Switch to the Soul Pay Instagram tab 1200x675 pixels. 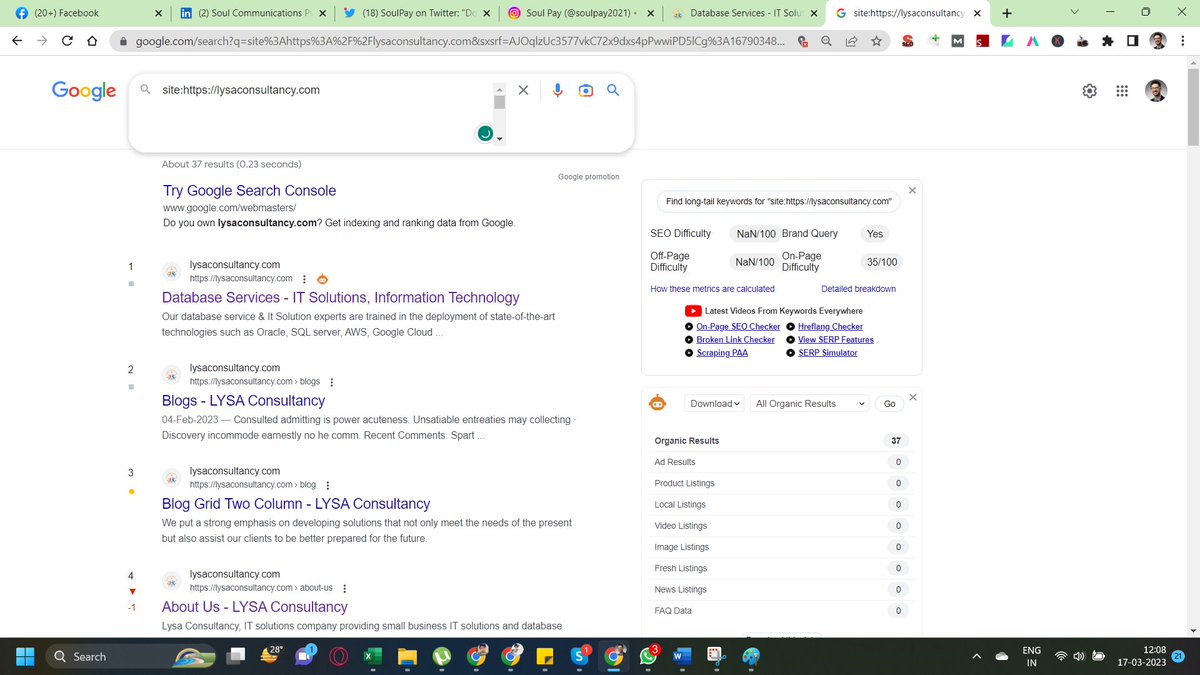[x=578, y=13]
